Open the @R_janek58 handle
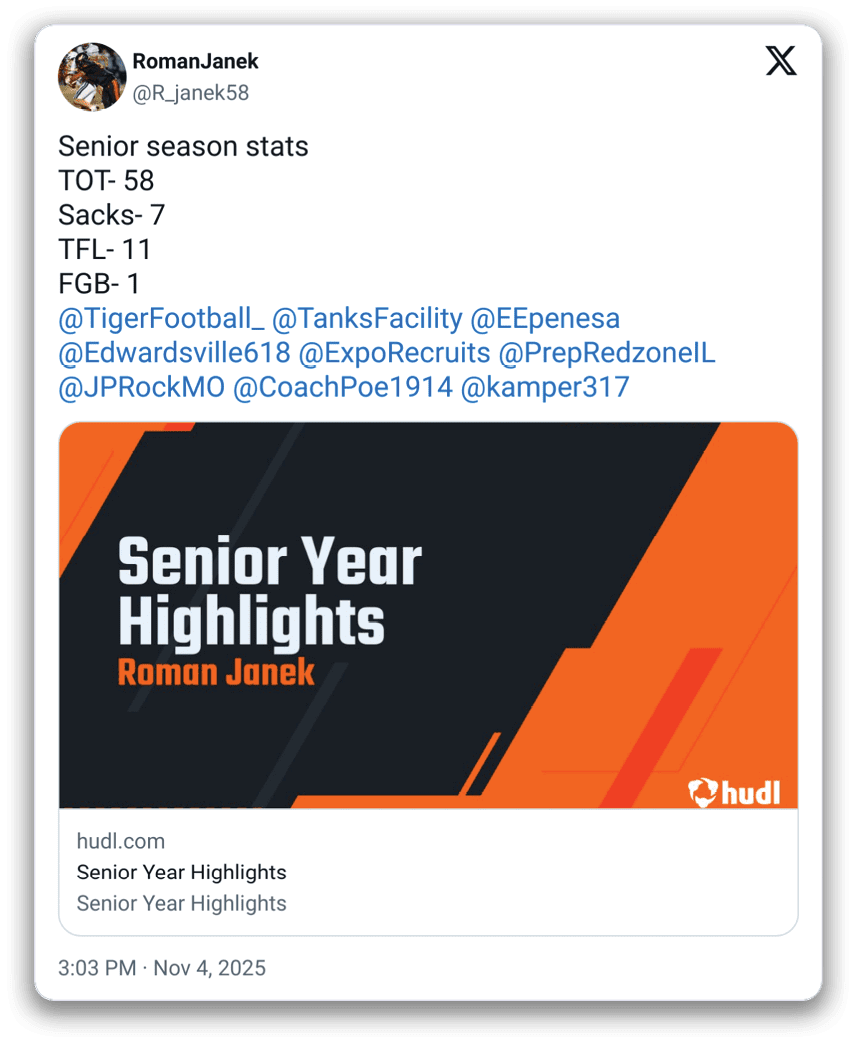The image size is (855, 1043). pos(190,93)
